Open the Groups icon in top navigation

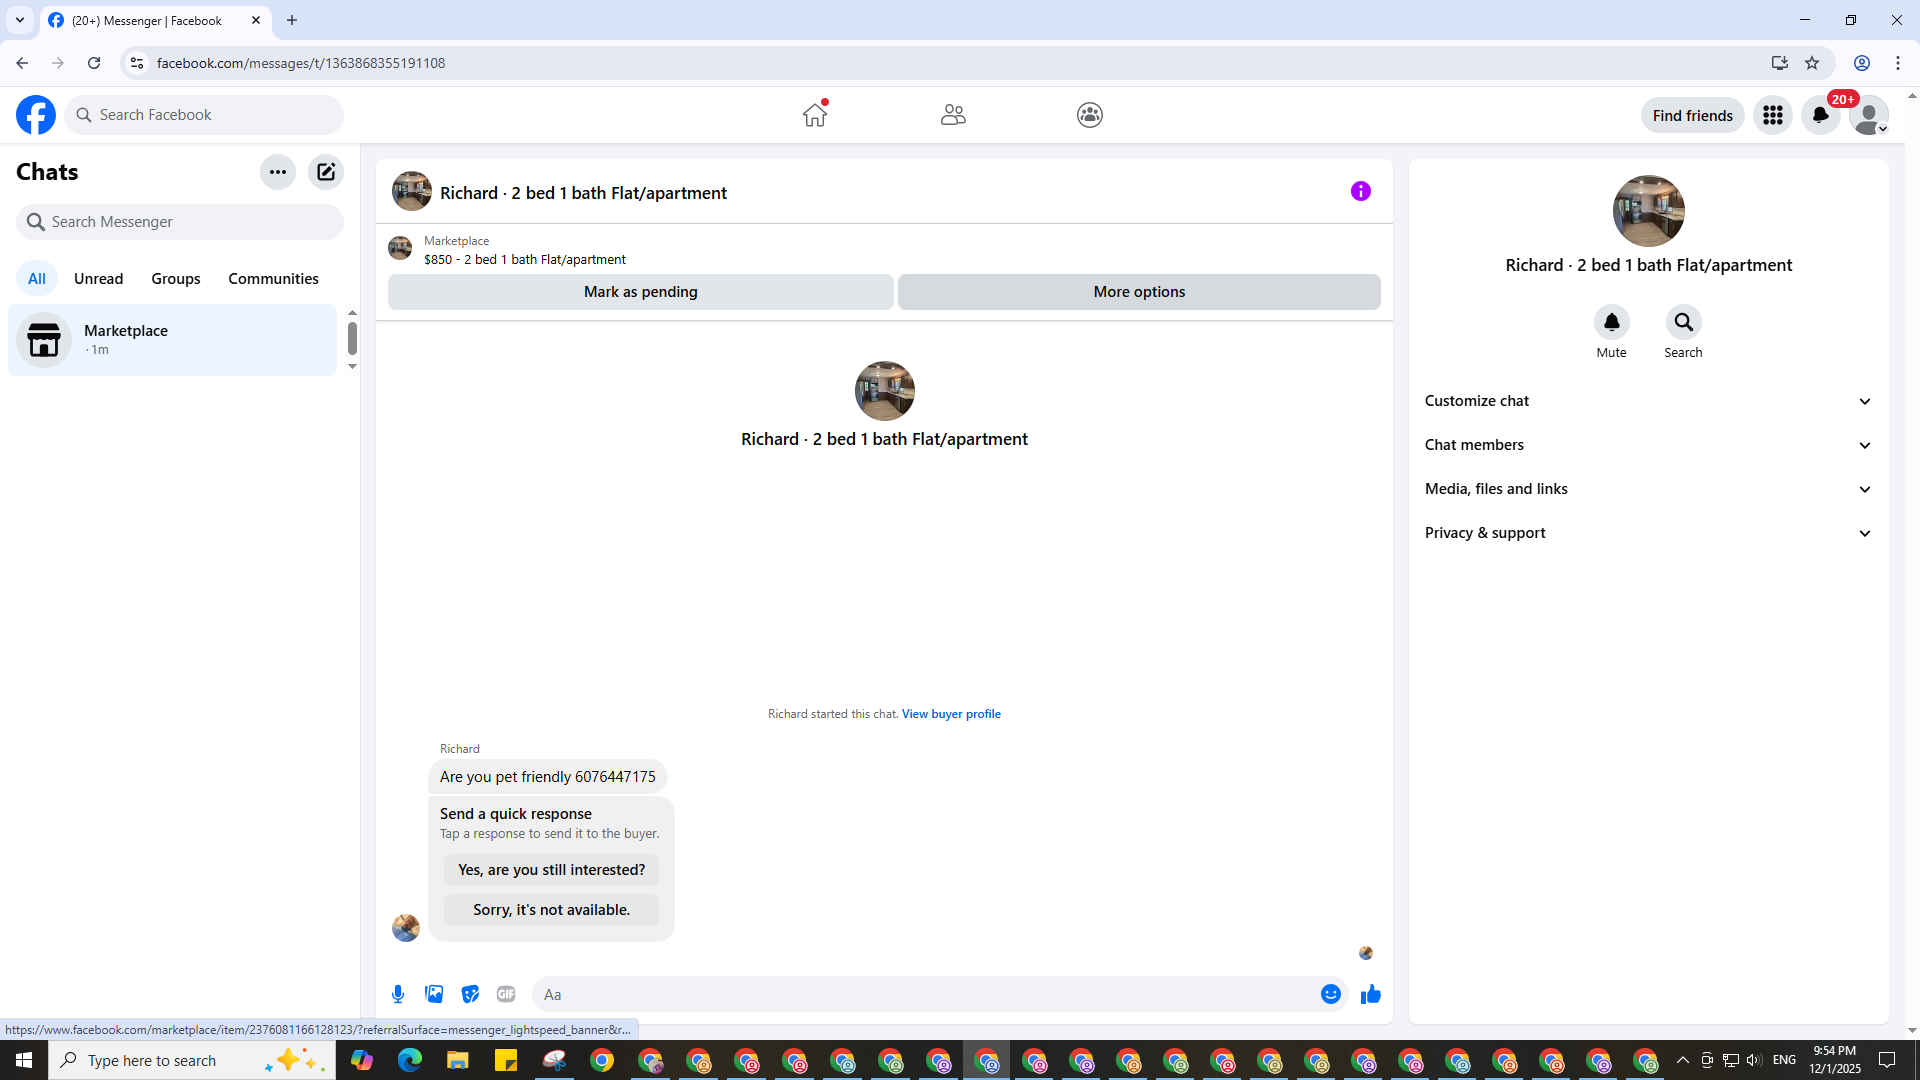click(x=1090, y=115)
